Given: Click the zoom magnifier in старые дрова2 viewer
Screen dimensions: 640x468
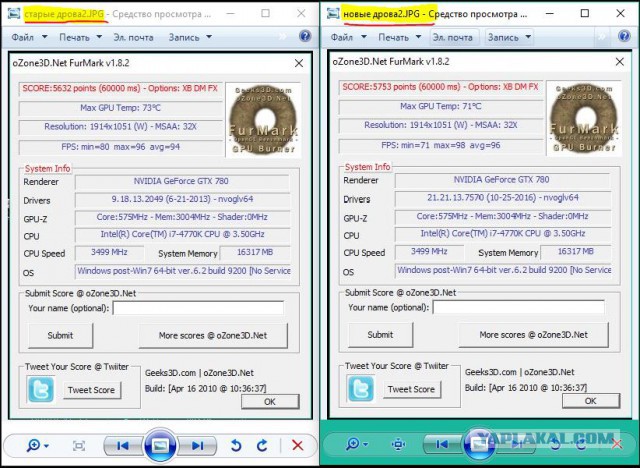Looking at the screenshot, I should [x=37, y=445].
